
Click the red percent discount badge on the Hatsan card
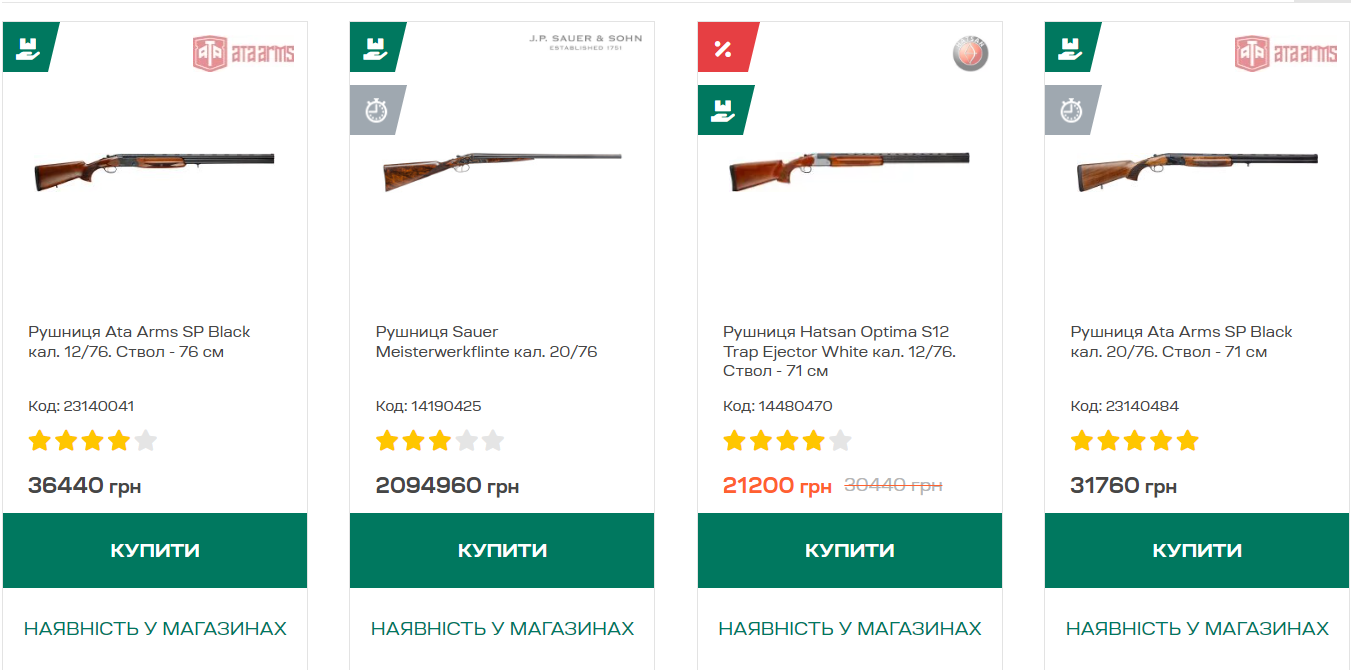[x=725, y=47]
